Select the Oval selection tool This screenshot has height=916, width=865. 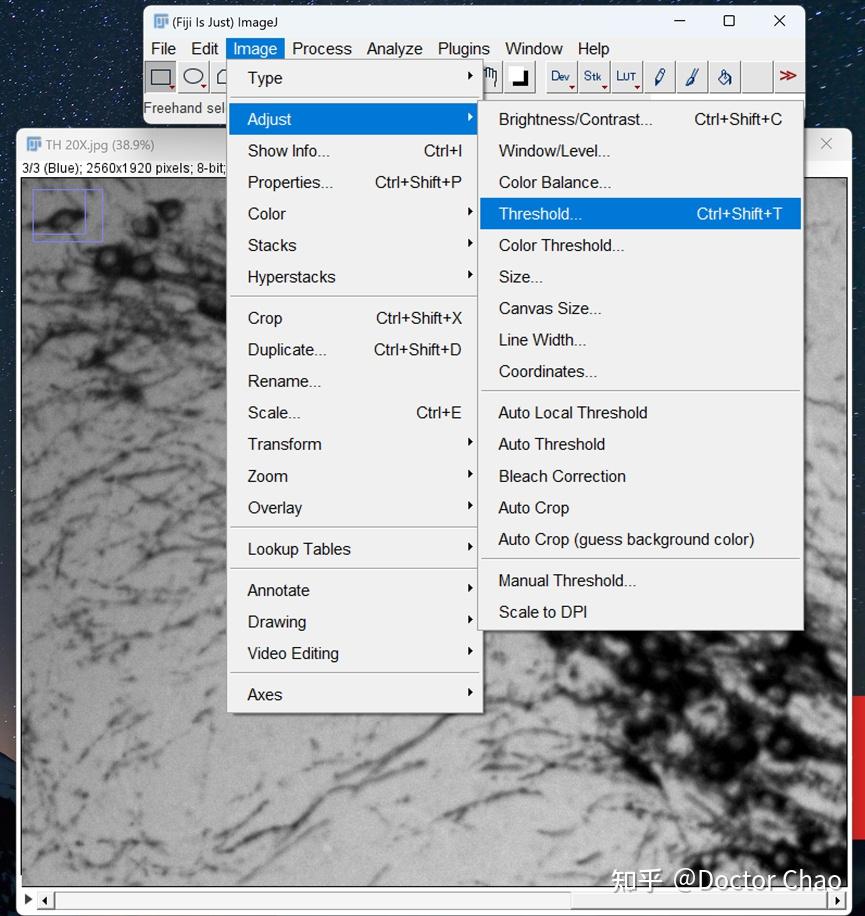(x=193, y=77)
